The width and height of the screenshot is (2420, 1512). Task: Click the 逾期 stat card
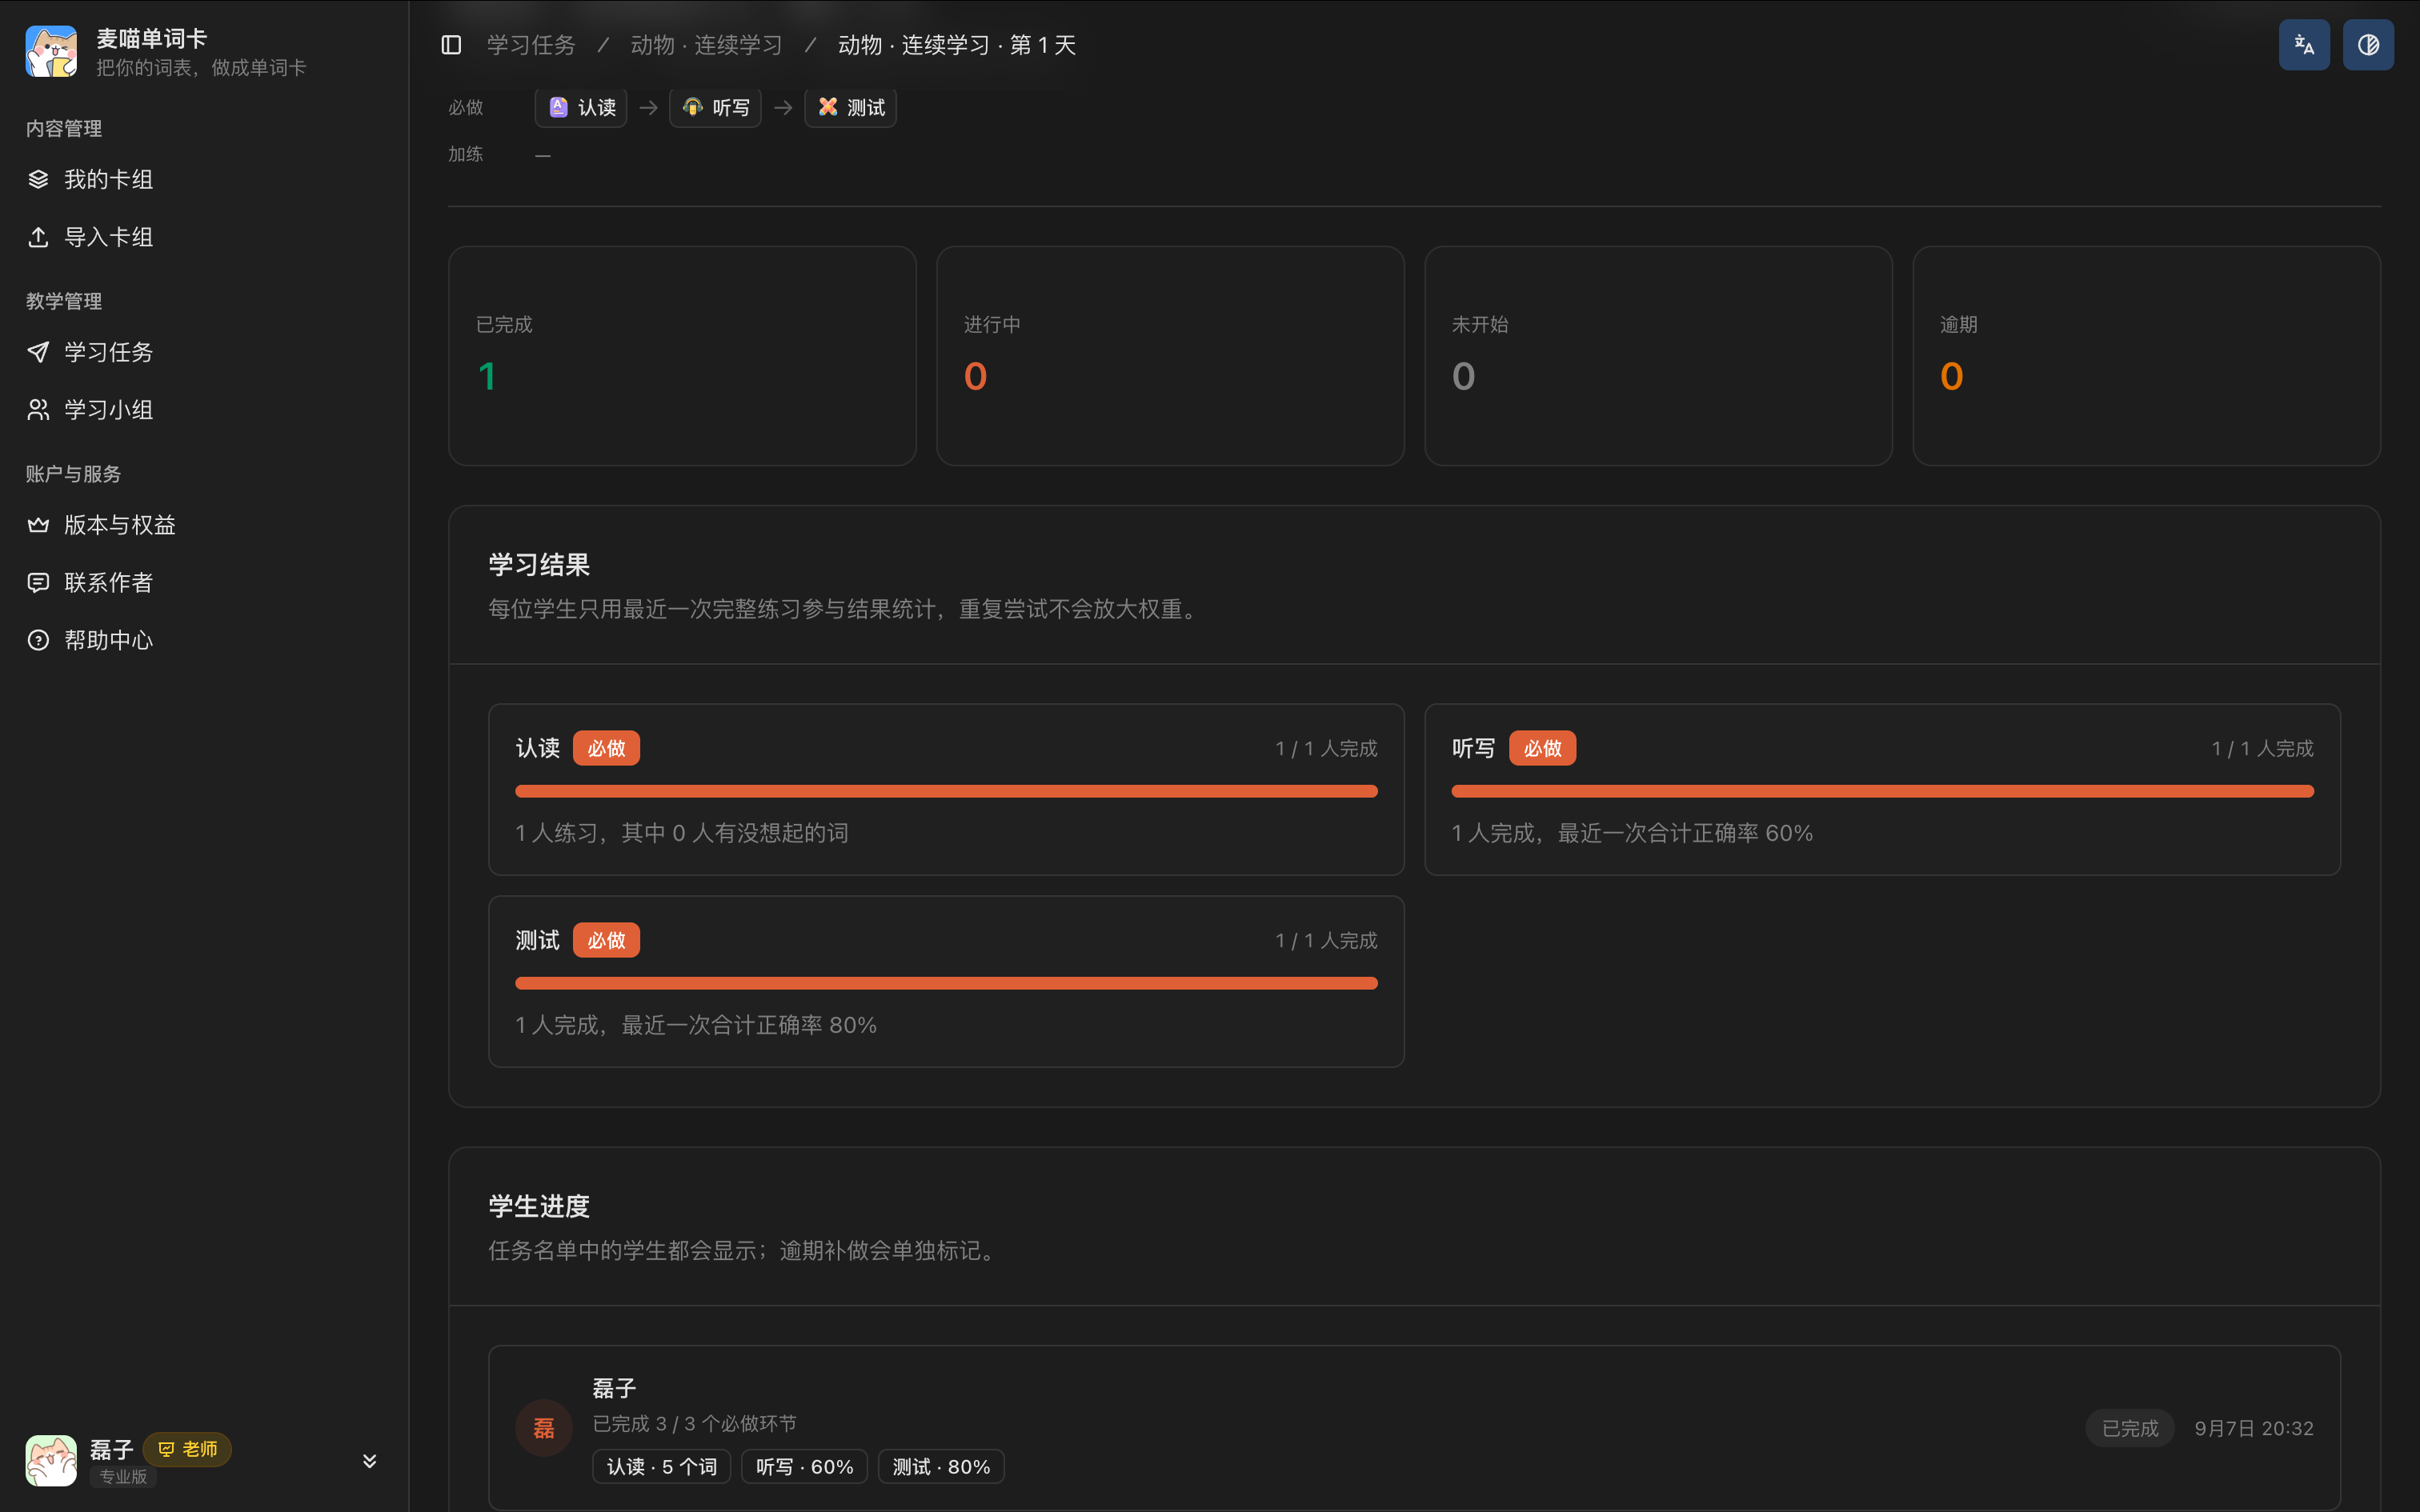2146,356
